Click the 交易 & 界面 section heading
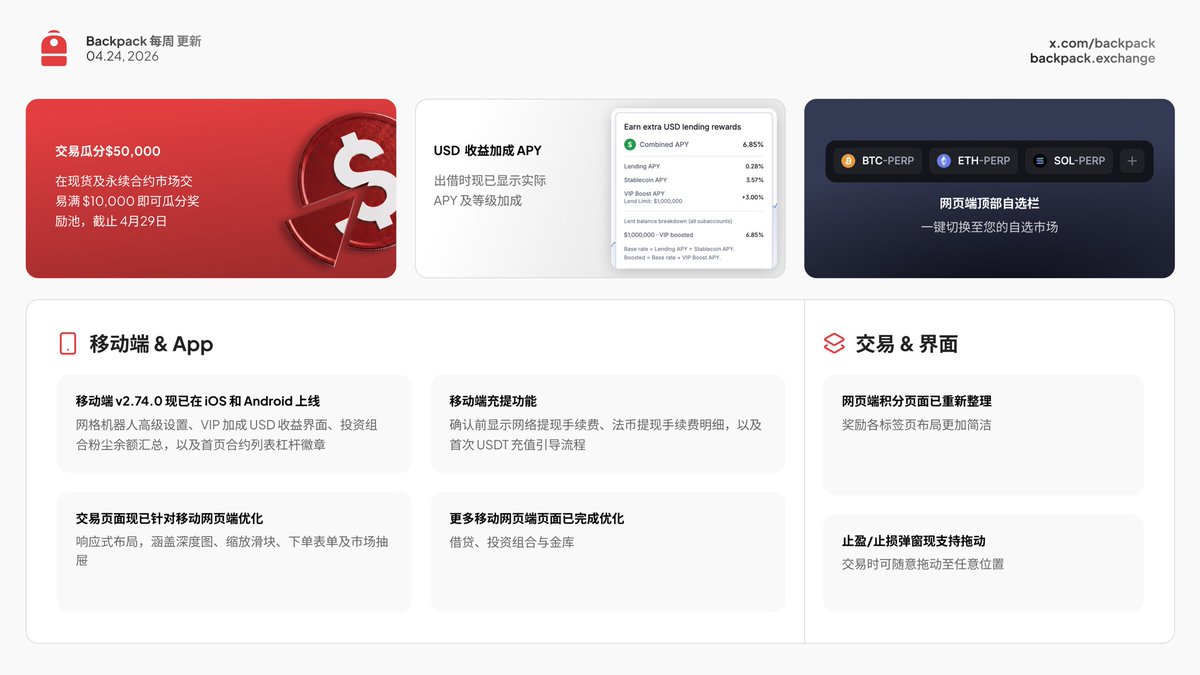 click(x=907, y=344)
